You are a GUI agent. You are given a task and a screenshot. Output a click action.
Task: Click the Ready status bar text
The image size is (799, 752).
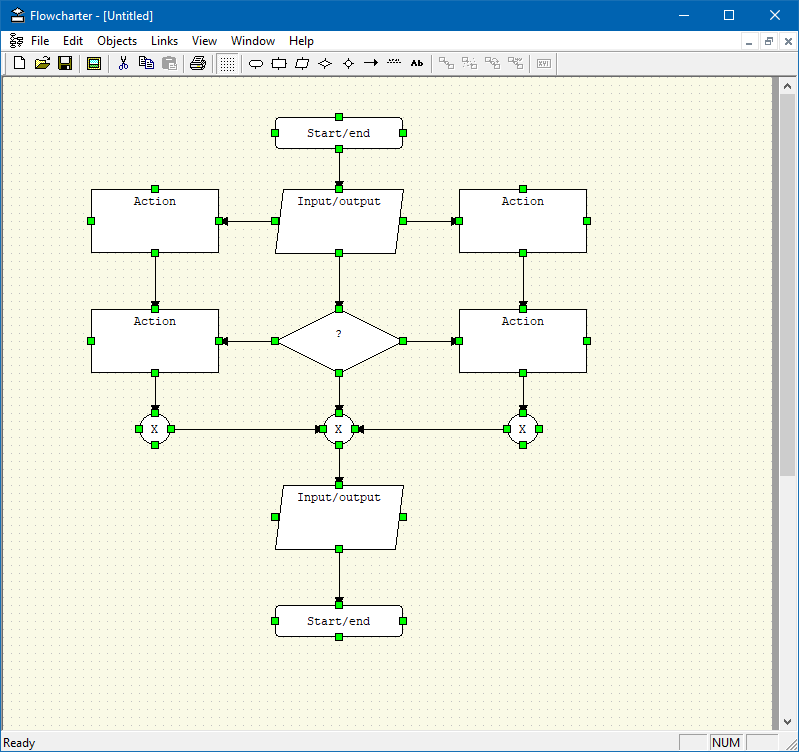coord(19,742)
